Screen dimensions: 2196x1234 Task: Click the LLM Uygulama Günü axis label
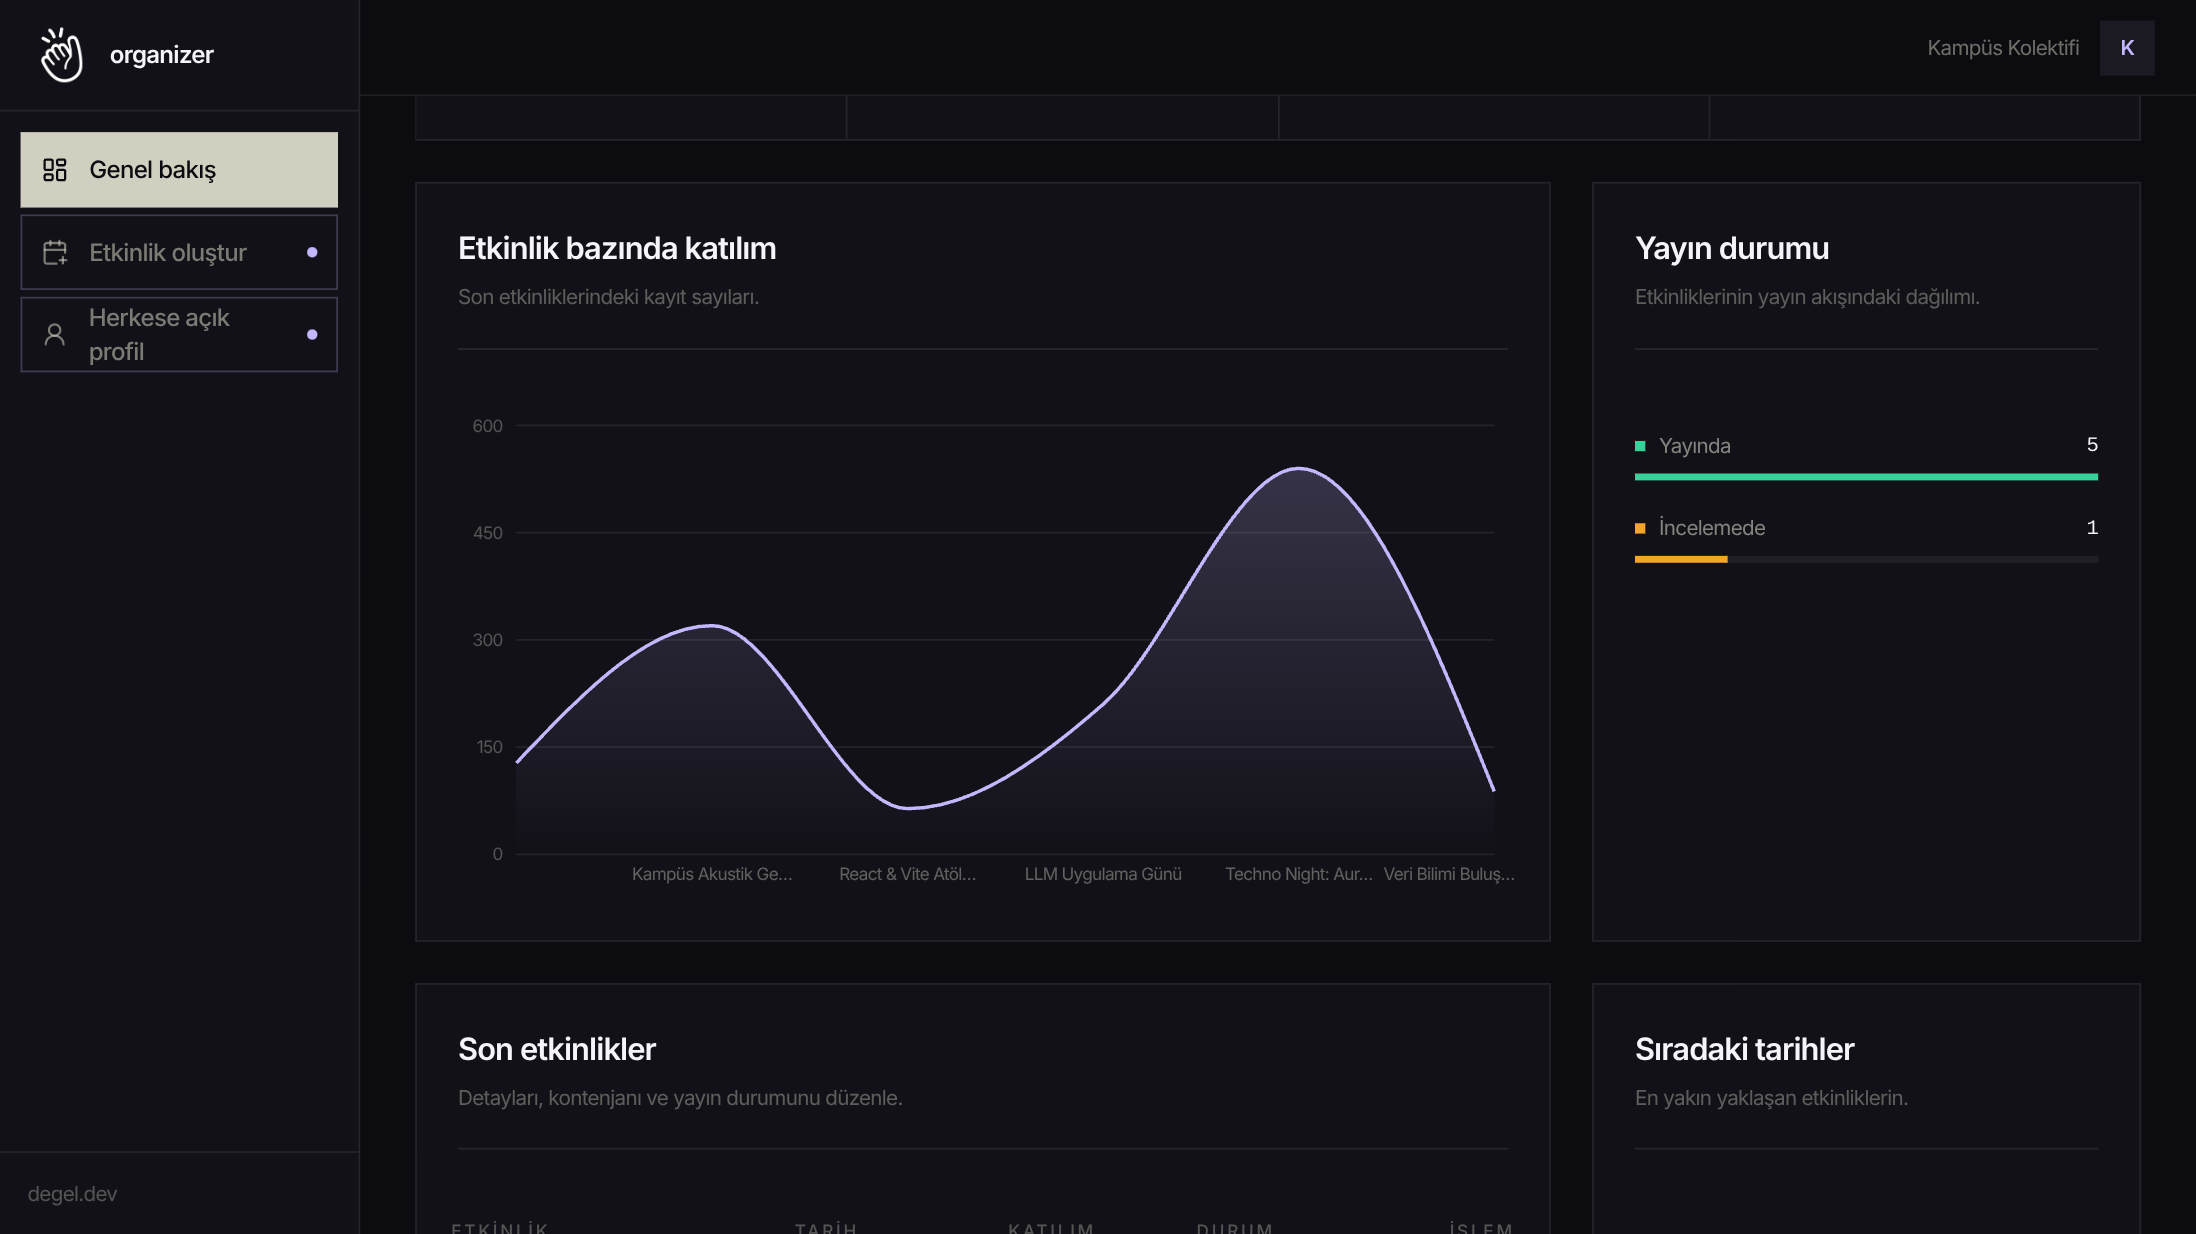pos(1103,874)
